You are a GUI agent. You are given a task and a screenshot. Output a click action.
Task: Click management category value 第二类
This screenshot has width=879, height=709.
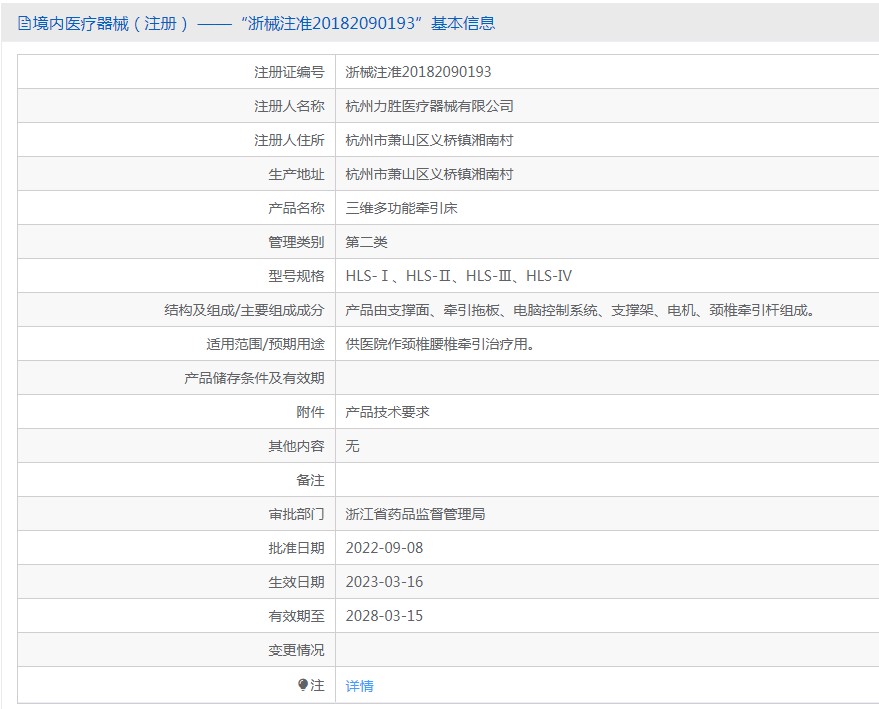[367, 242]
